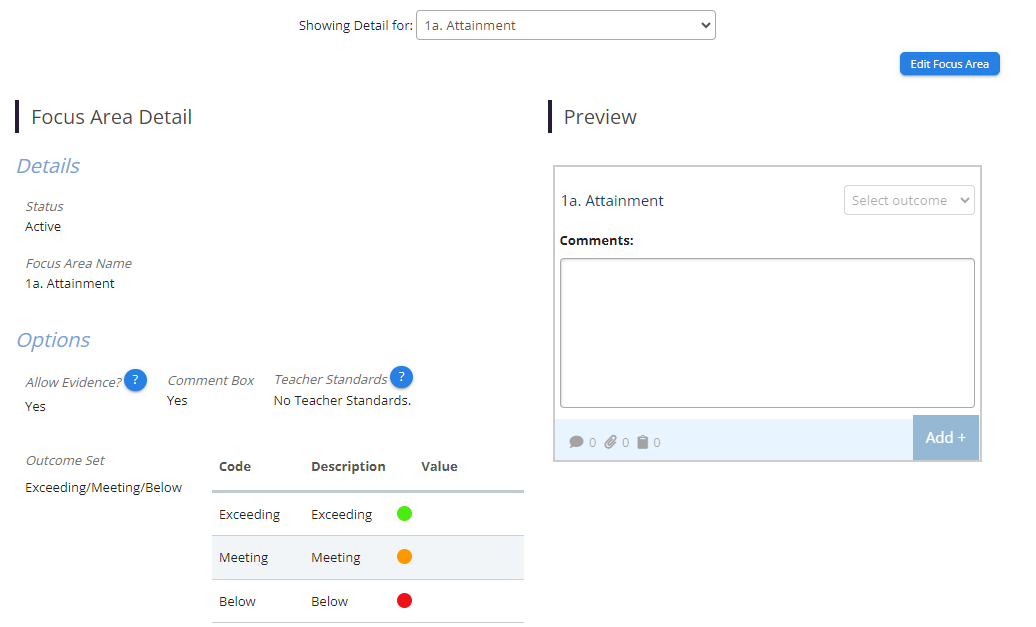Click the Edit Focus Area button
The height and width of the screenshot is (627, 1036).
pyautogui.click(x=949, y=64)
